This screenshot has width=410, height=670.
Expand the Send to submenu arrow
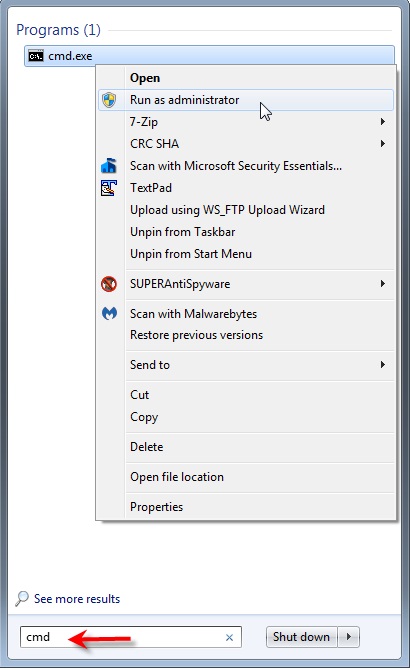(383, 364)
